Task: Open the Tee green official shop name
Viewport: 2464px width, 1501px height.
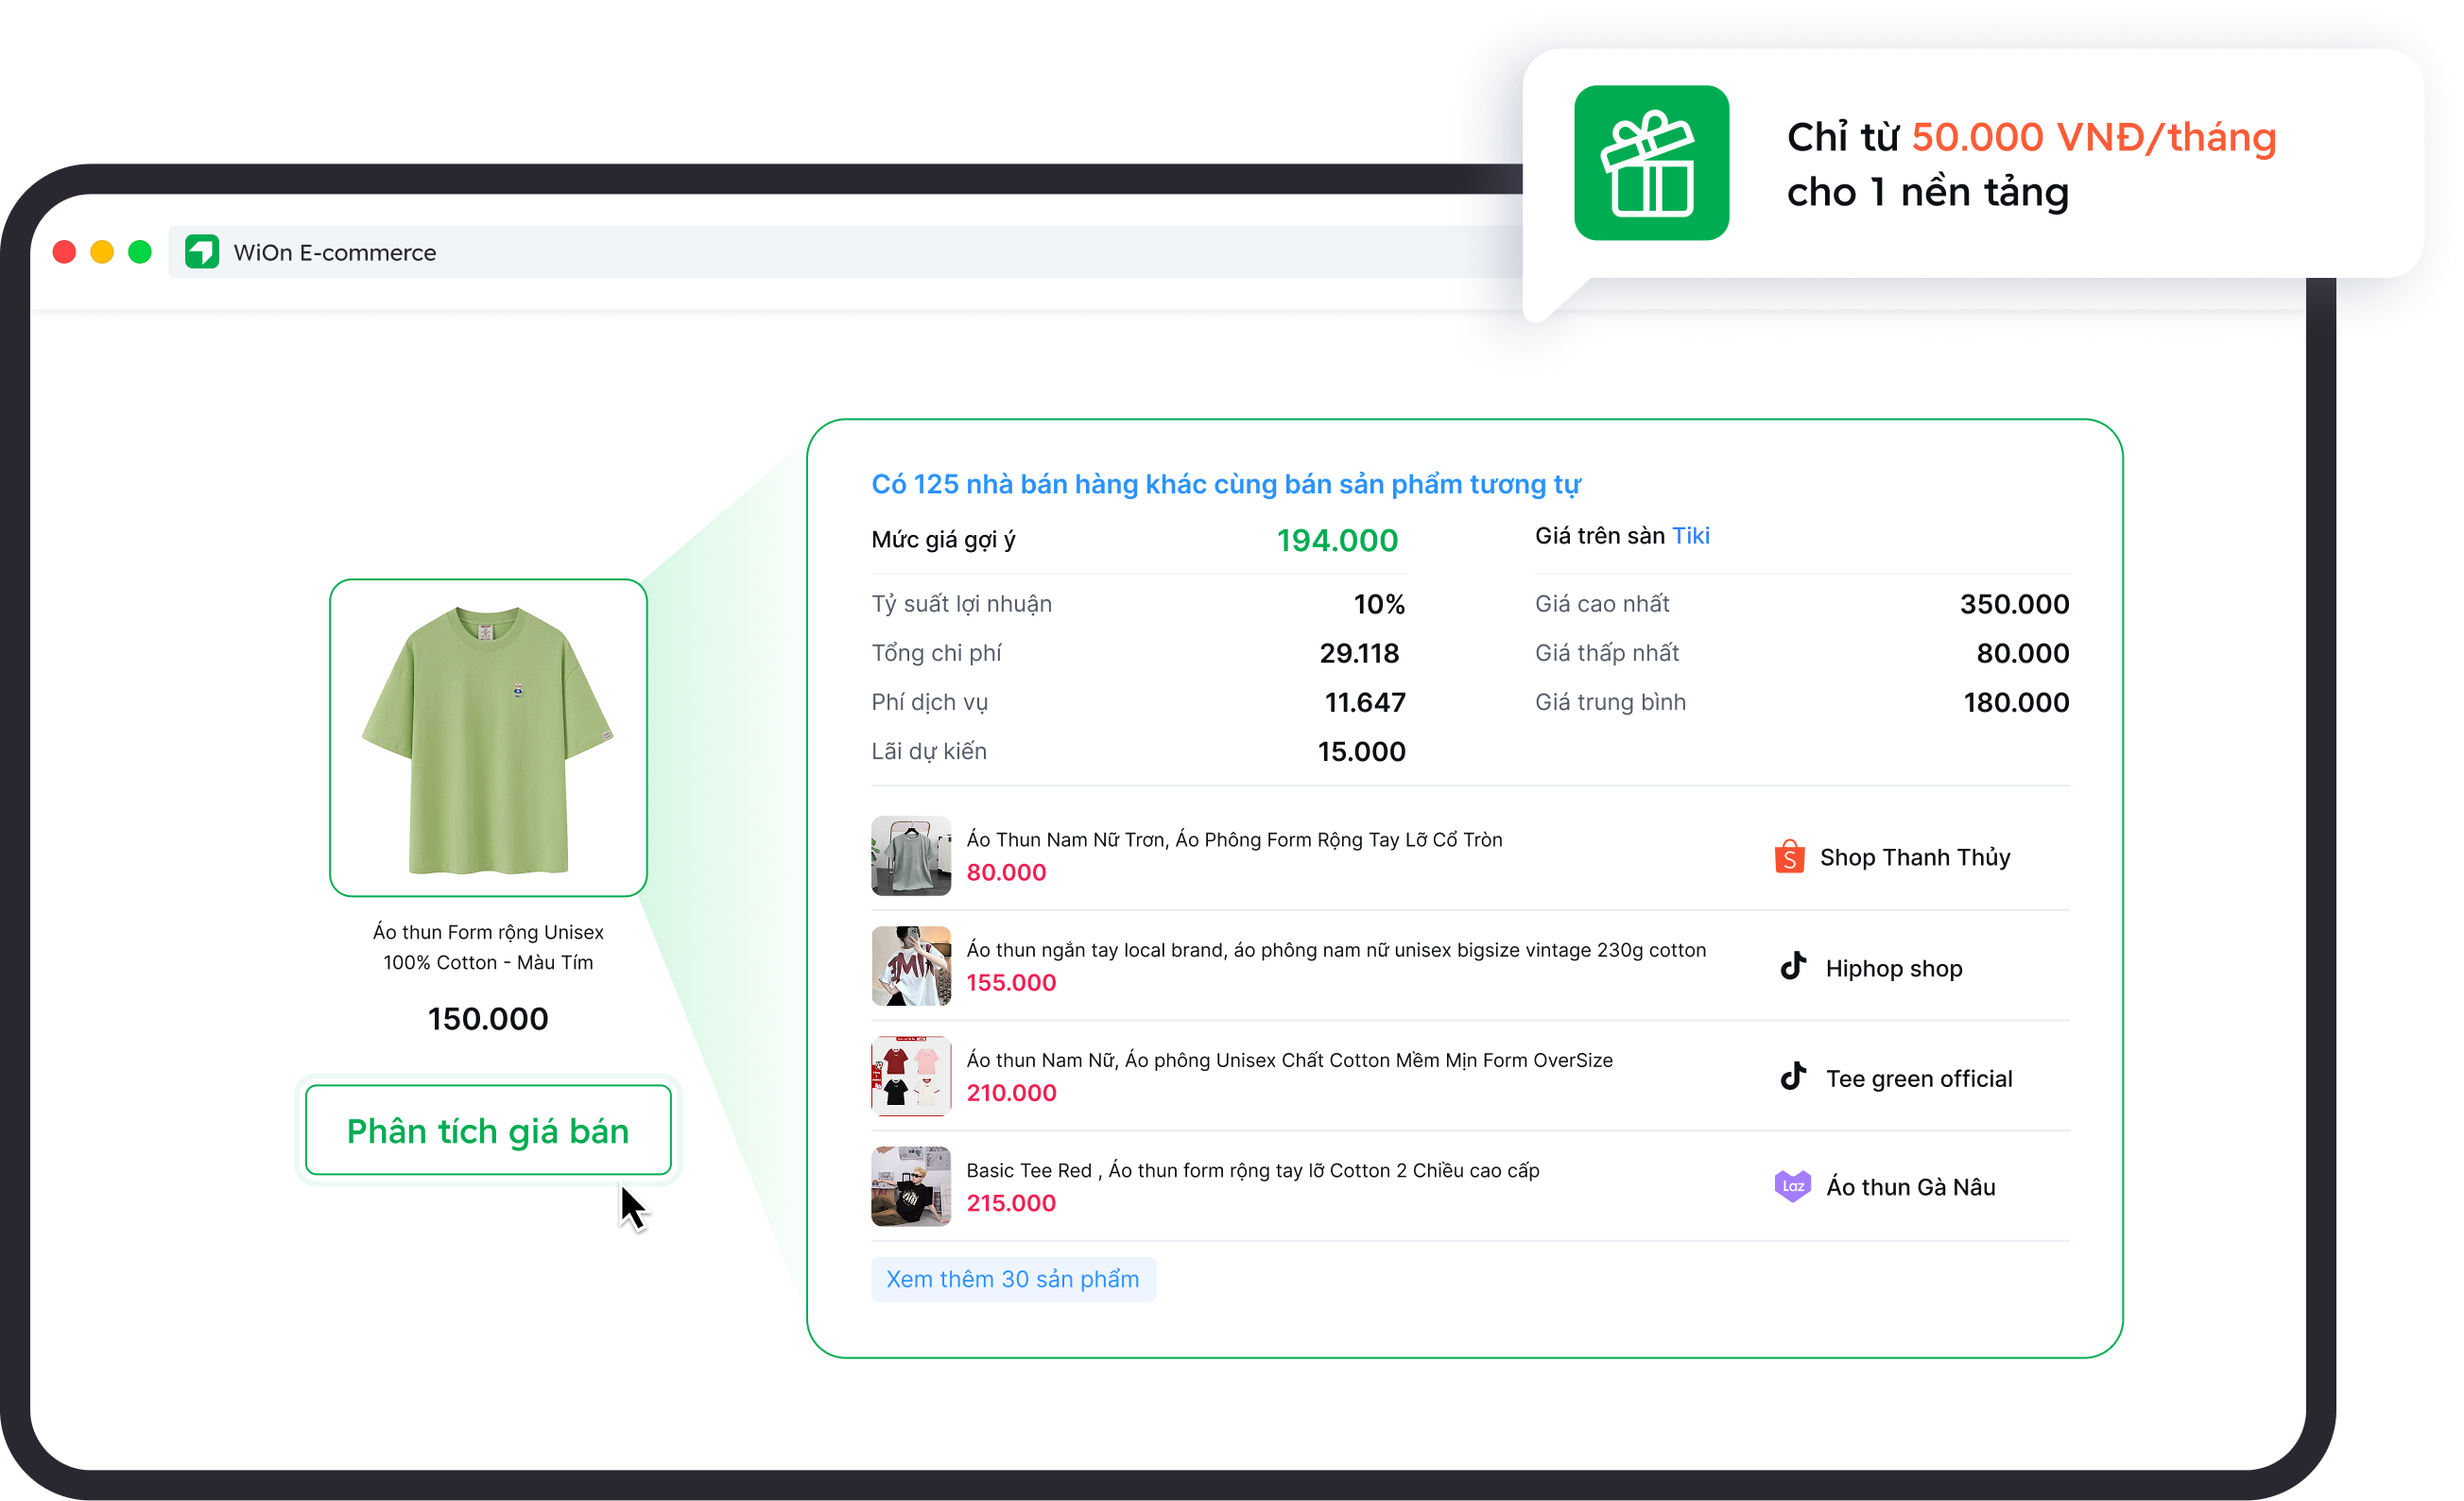Action: [1918, 1078]
